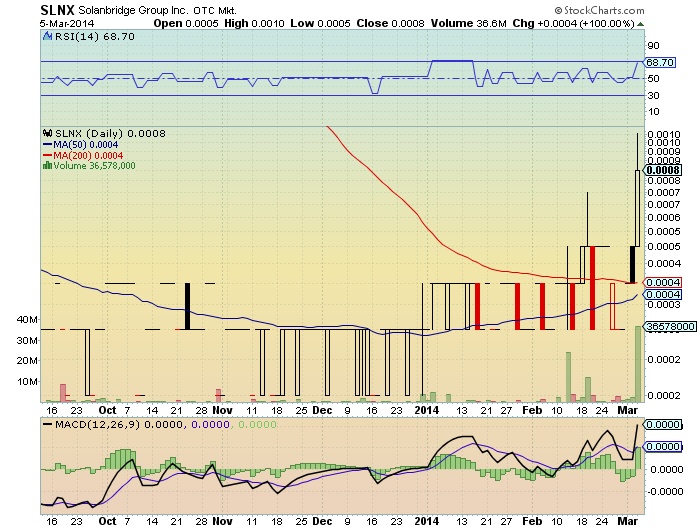Click the 10M volume axis label
This screenshot has width=700, height=530.
(x=27, y=382)
